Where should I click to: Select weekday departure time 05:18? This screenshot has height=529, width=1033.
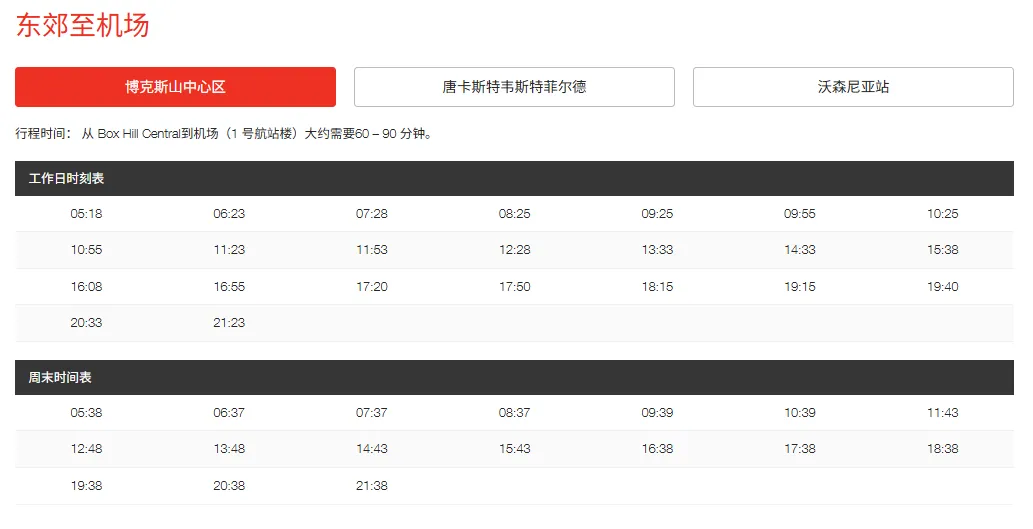[87, 213]
